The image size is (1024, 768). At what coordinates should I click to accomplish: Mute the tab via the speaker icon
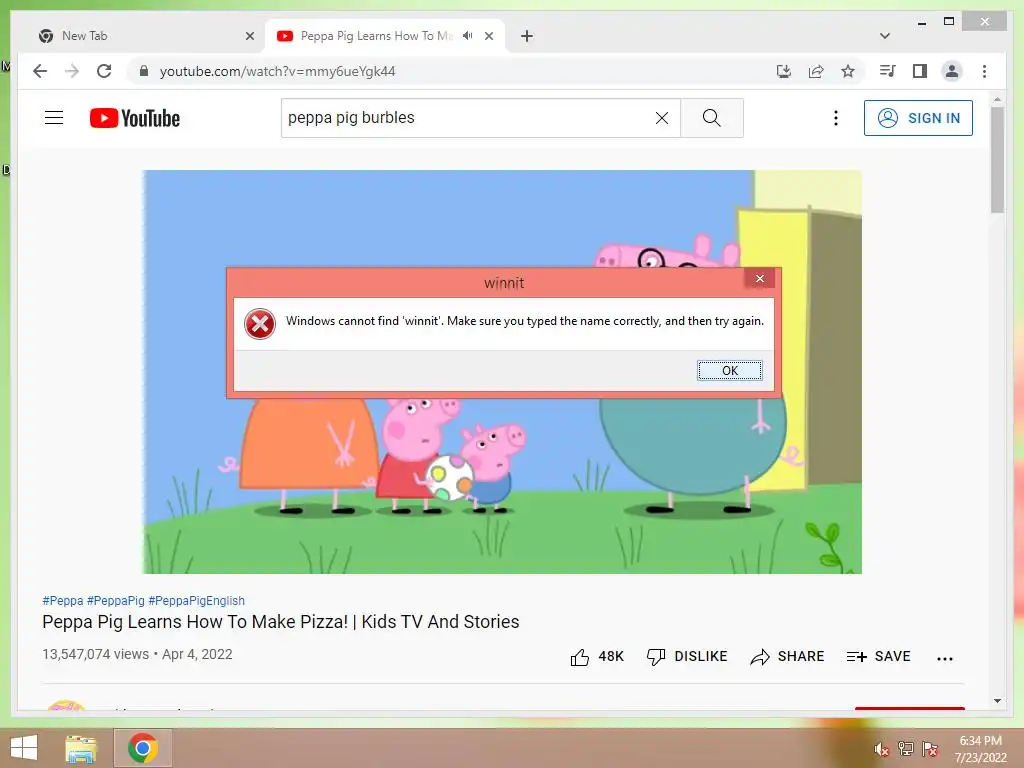[468, 36]
